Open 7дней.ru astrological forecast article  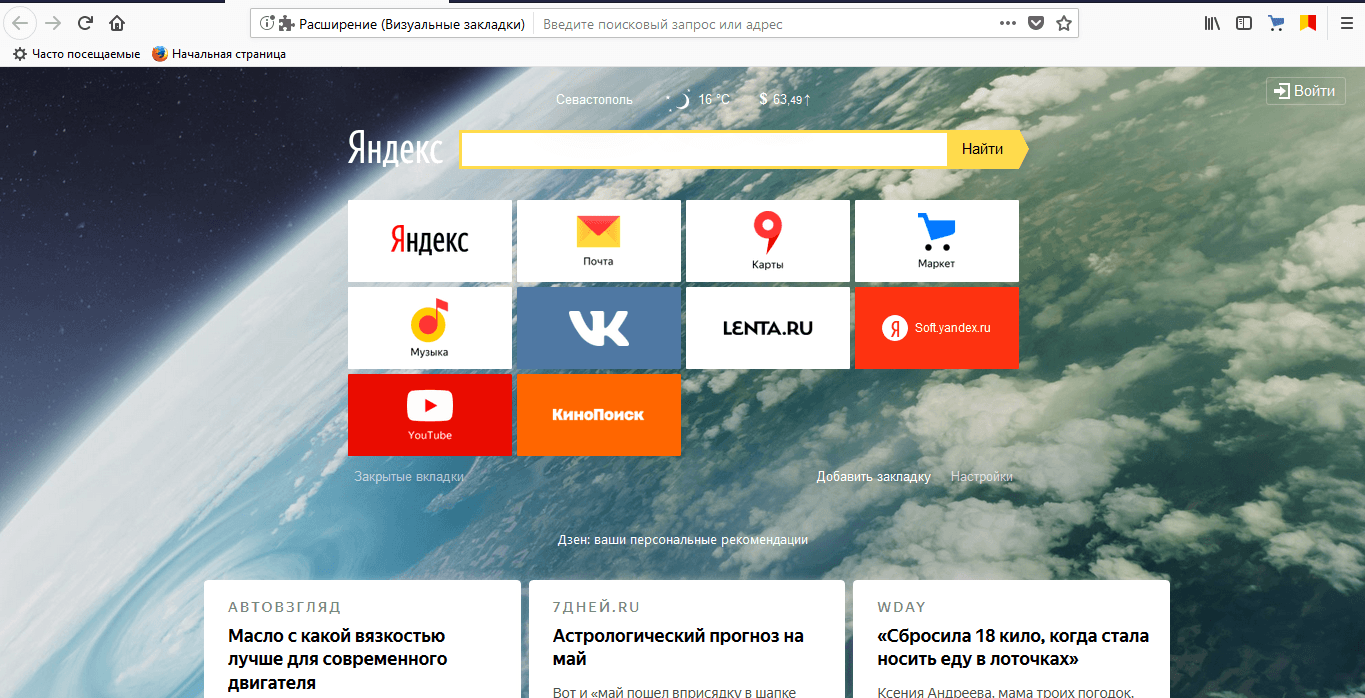click(x=678, y=648)
